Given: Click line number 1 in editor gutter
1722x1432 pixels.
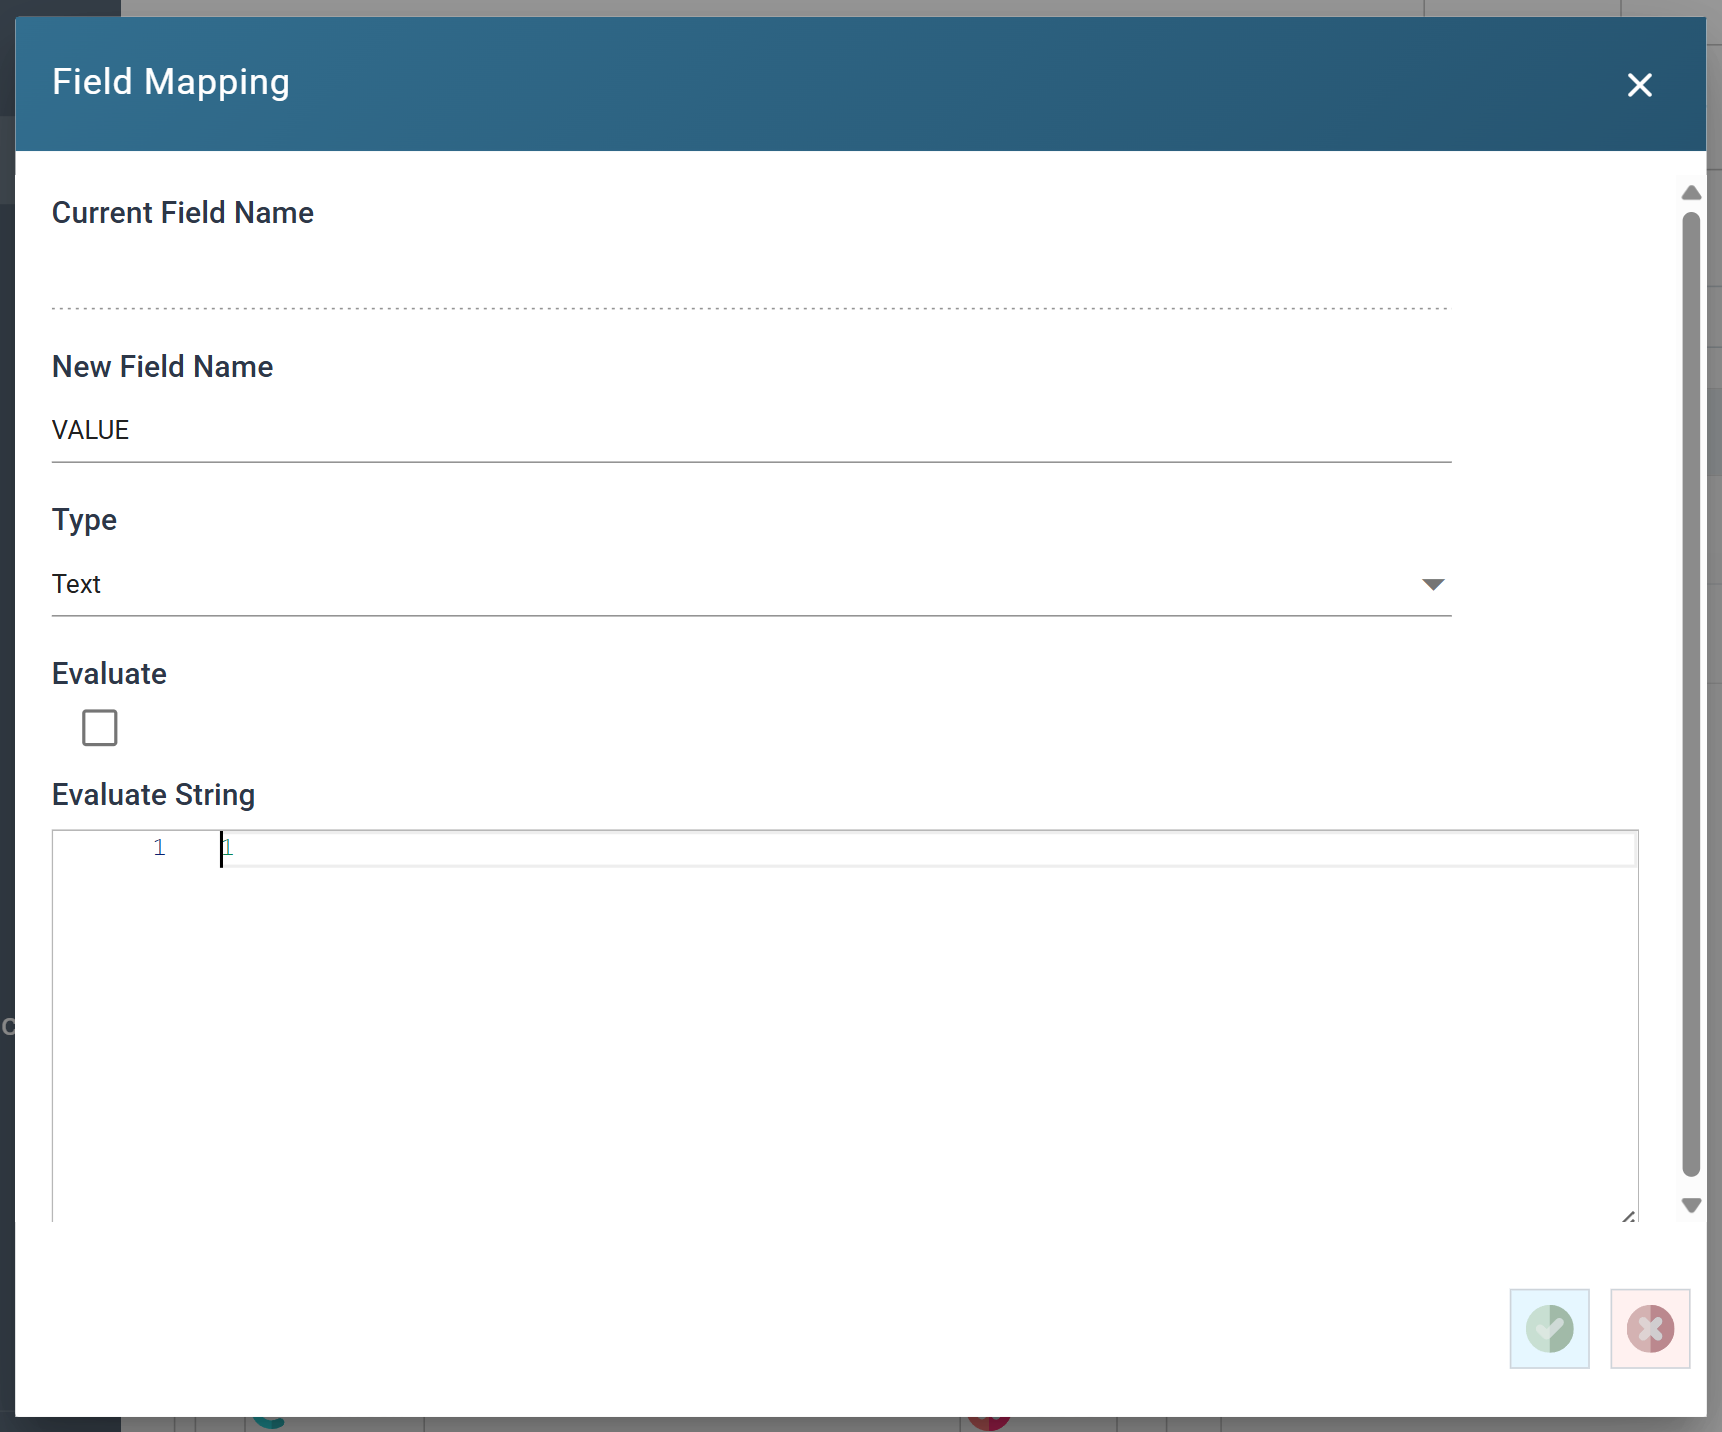Looking at the screenshot, I should point(159,848).
